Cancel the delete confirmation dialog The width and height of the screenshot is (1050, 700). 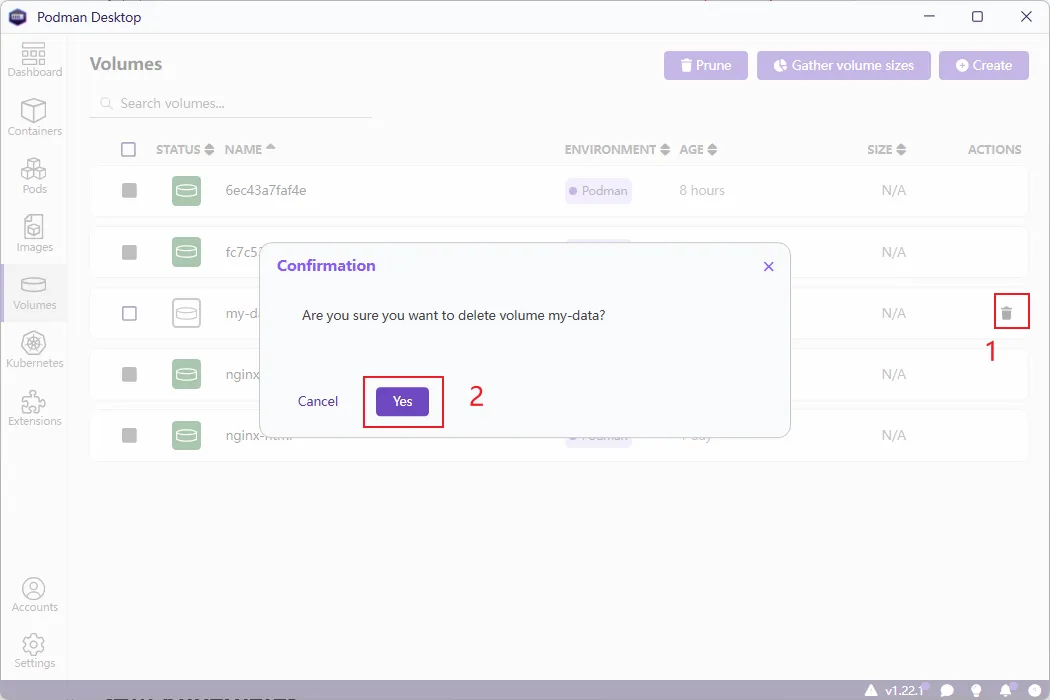(318, 401)
